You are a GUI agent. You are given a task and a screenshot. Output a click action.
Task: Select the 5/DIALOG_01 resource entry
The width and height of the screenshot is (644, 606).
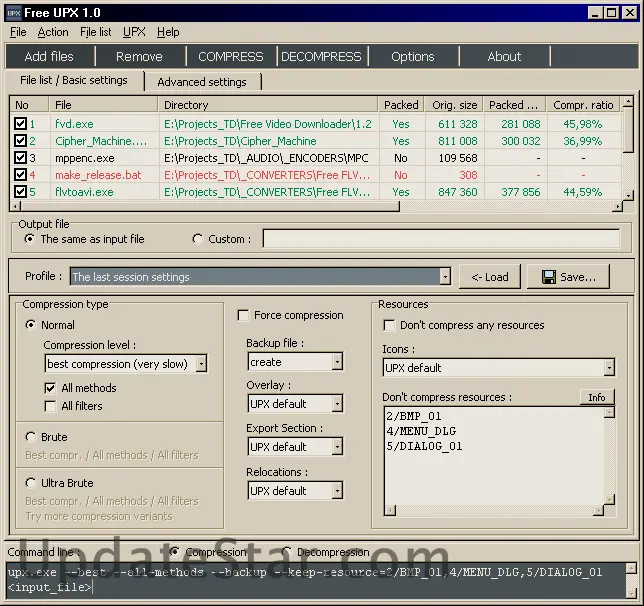424,446
